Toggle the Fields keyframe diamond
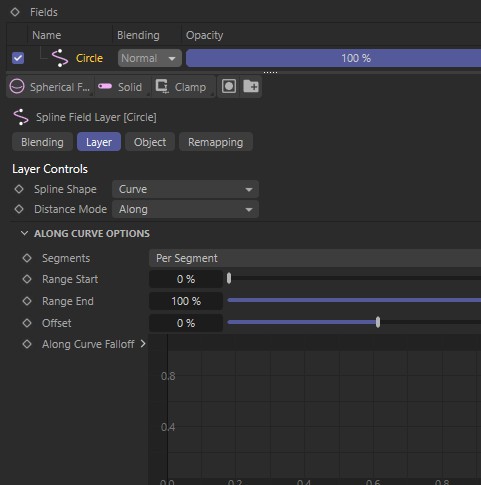The width and height of the screenshot is (481, 485). pos(15,12)
